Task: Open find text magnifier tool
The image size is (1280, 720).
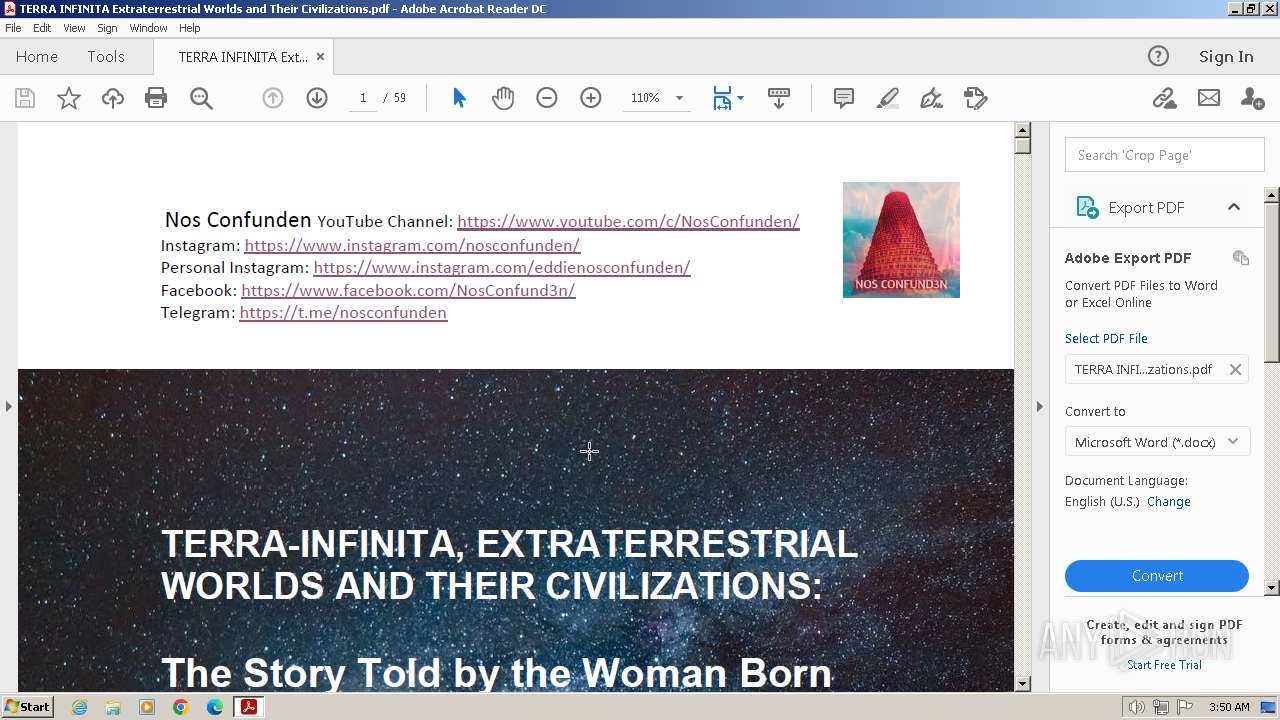Action: 201,98
